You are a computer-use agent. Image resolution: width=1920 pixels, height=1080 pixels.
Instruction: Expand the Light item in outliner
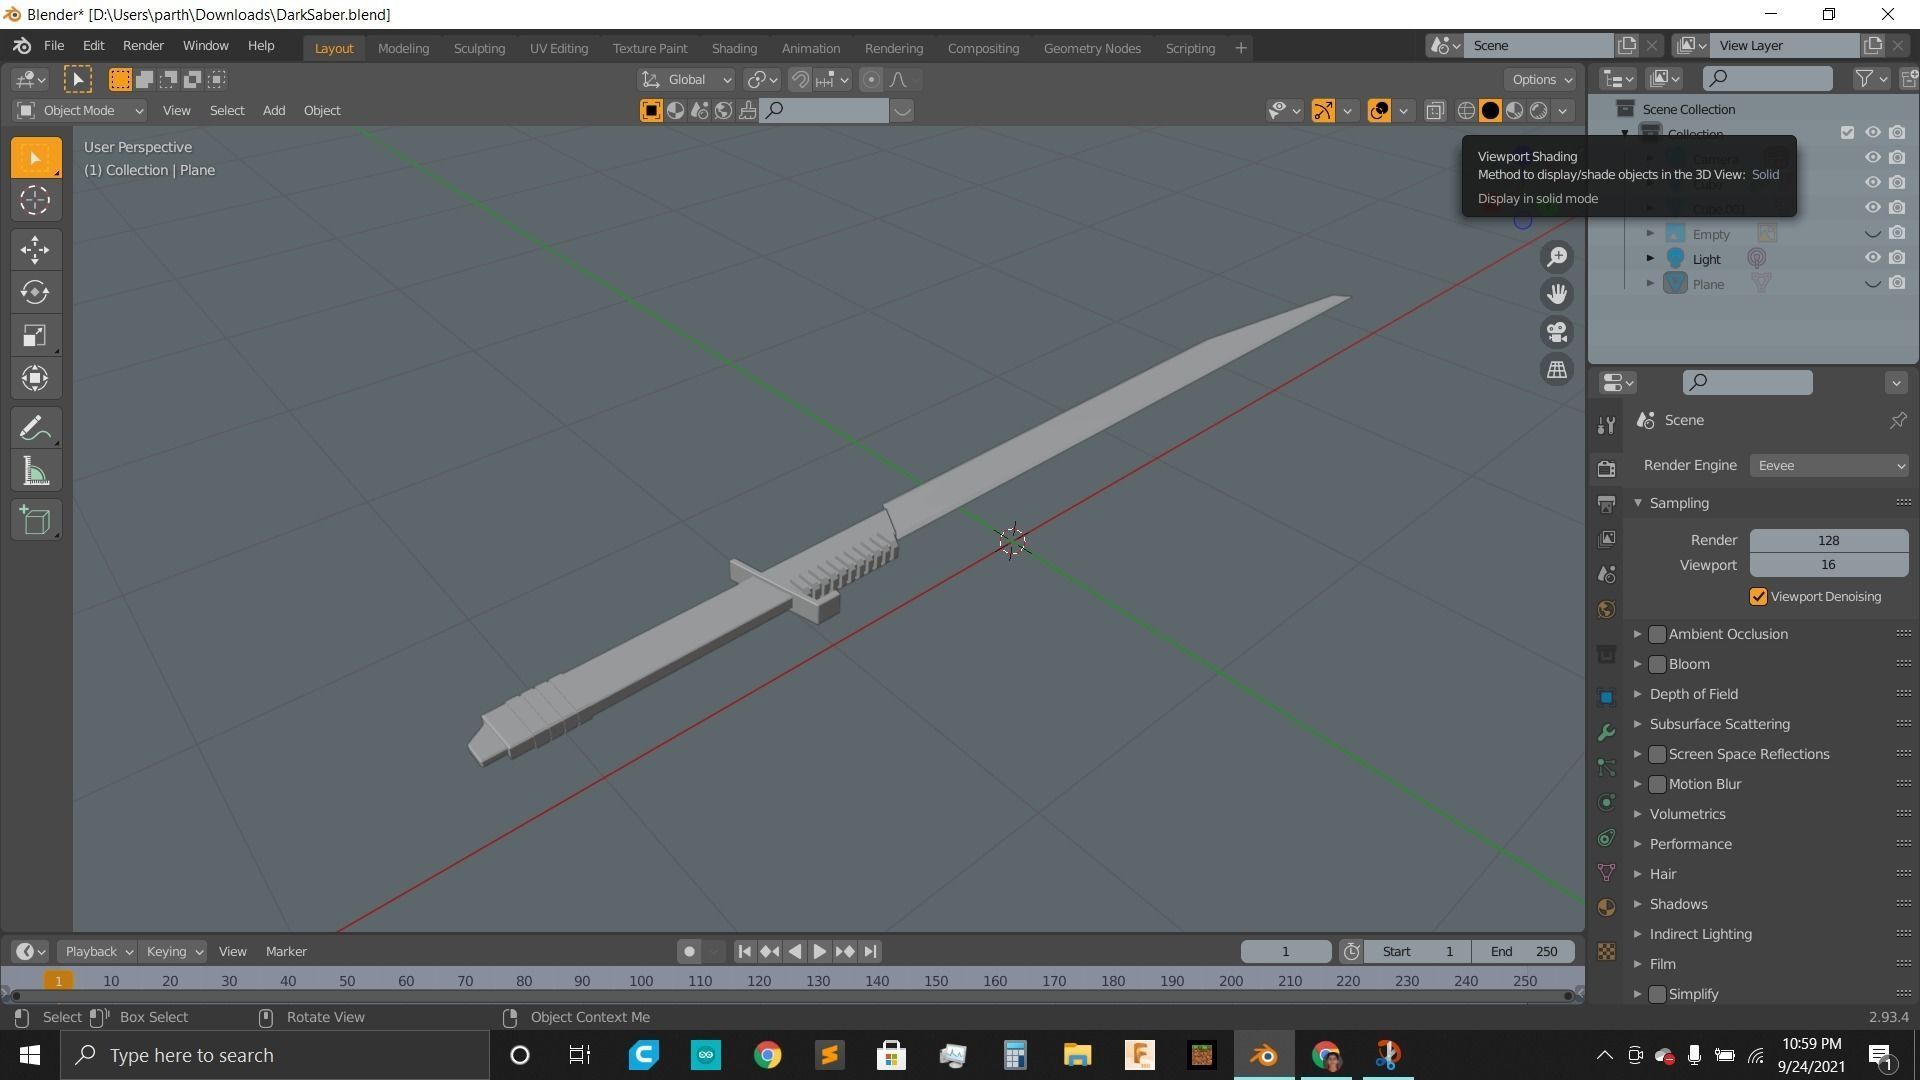(x=1650, y=258)
